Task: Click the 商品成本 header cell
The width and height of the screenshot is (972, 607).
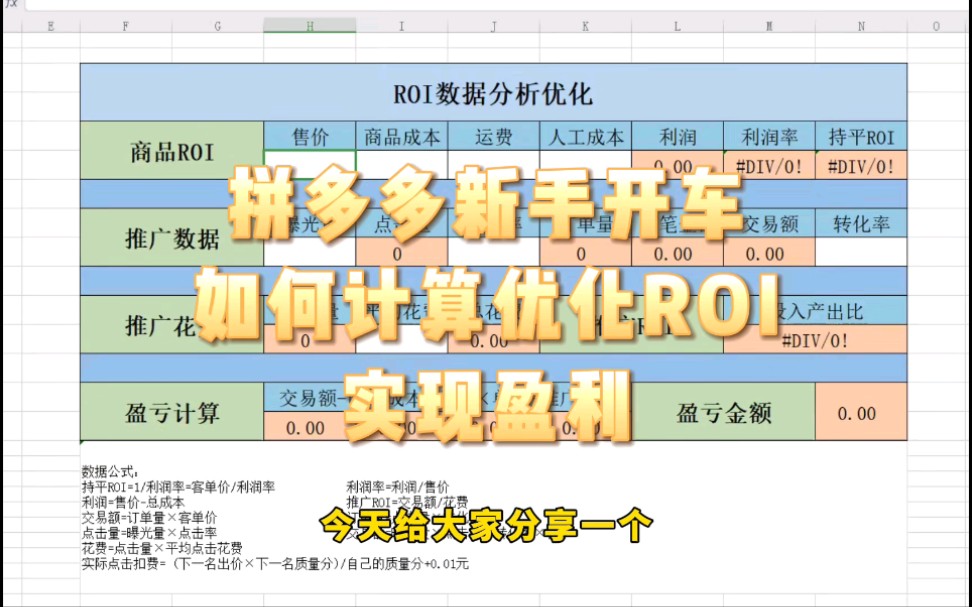Action: click(x=402, y=136)
